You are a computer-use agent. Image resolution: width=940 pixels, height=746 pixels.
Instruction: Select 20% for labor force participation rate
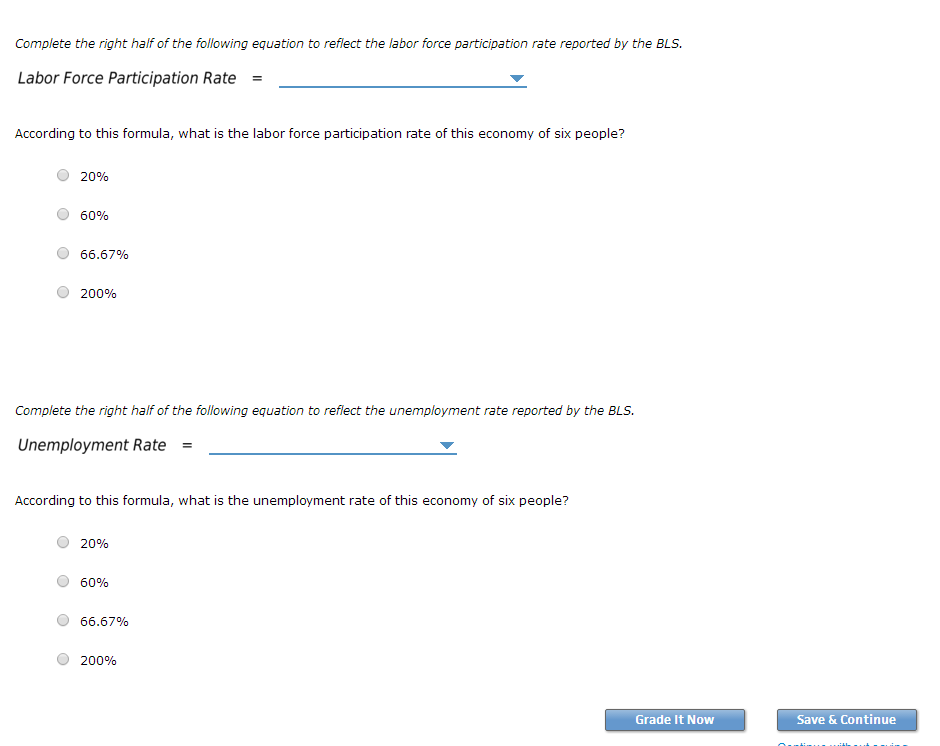point(63,175)
